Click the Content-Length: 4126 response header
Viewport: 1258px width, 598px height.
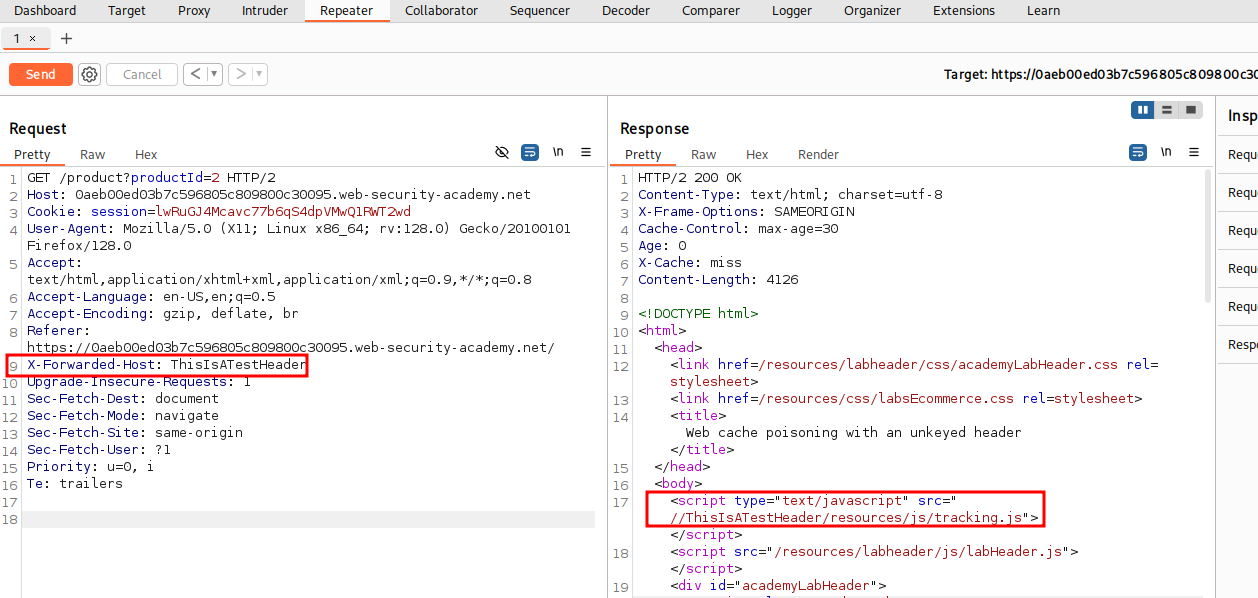point(718,280)
